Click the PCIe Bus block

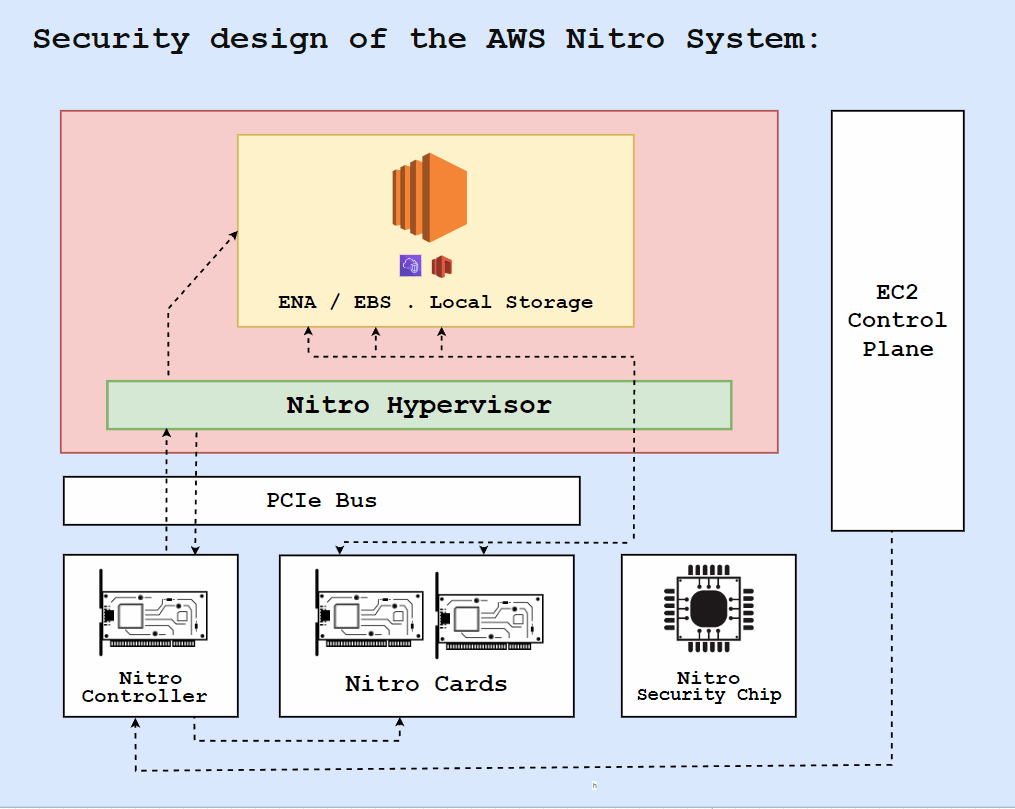(321, 500)
